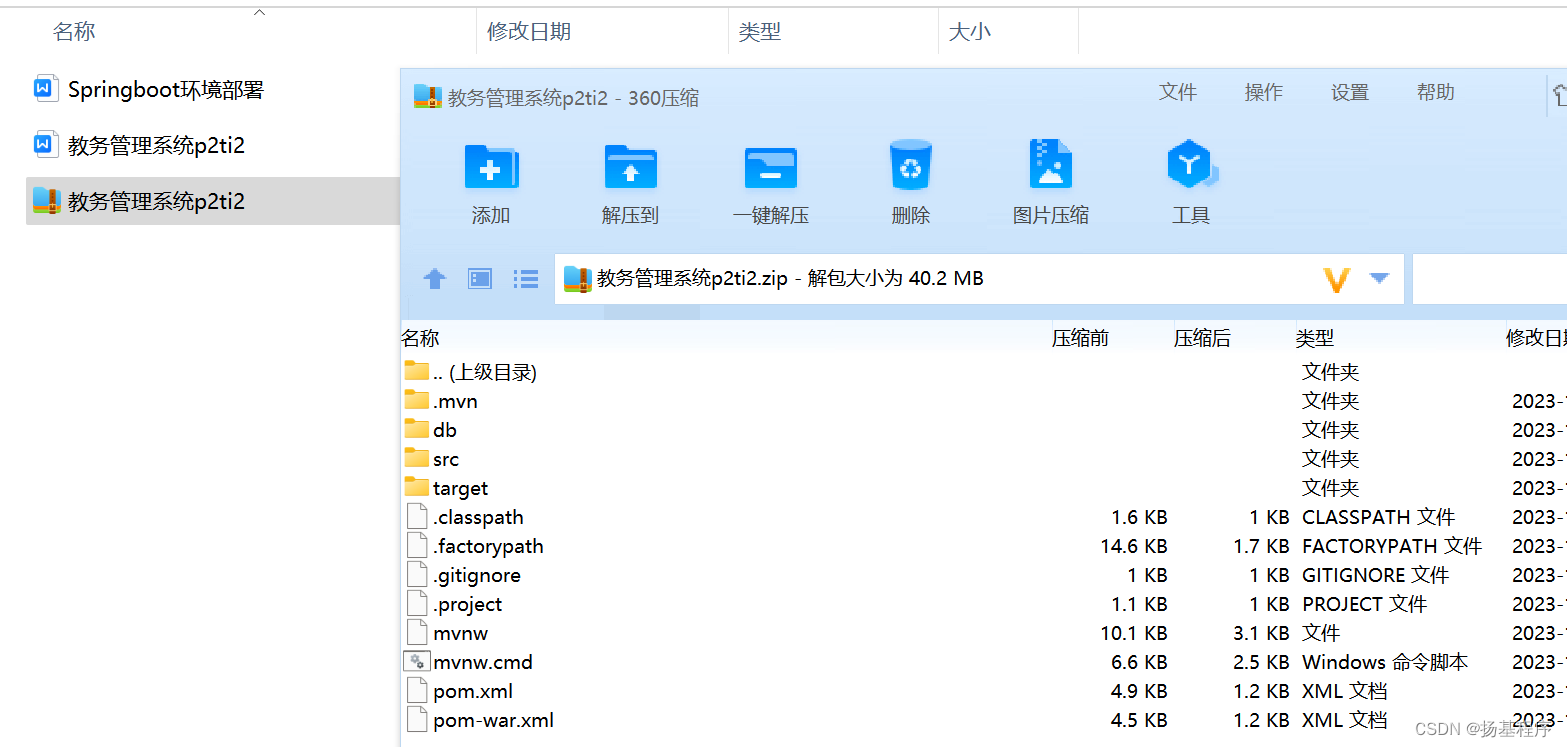
Task: Open the 设置 (Settings) menu
Action: point(1348,92)
